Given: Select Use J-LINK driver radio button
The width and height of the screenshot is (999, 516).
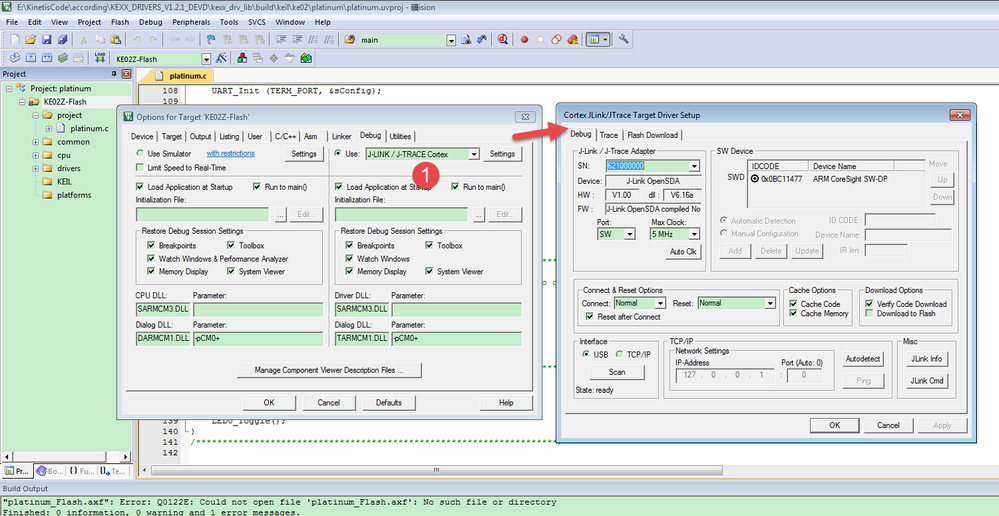Looking at the screenshot, I should pos(338,154).
